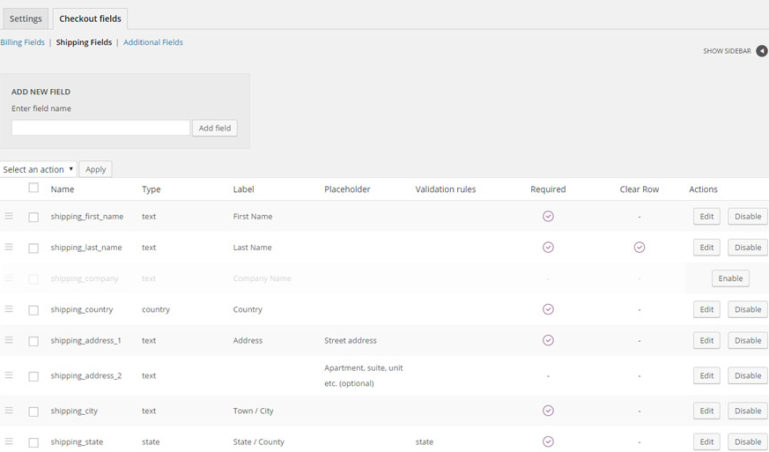This screenshot has height=452, width=769.
Task: Click drag handle icon for shipping_country row
Action: (x=9, y=309)
